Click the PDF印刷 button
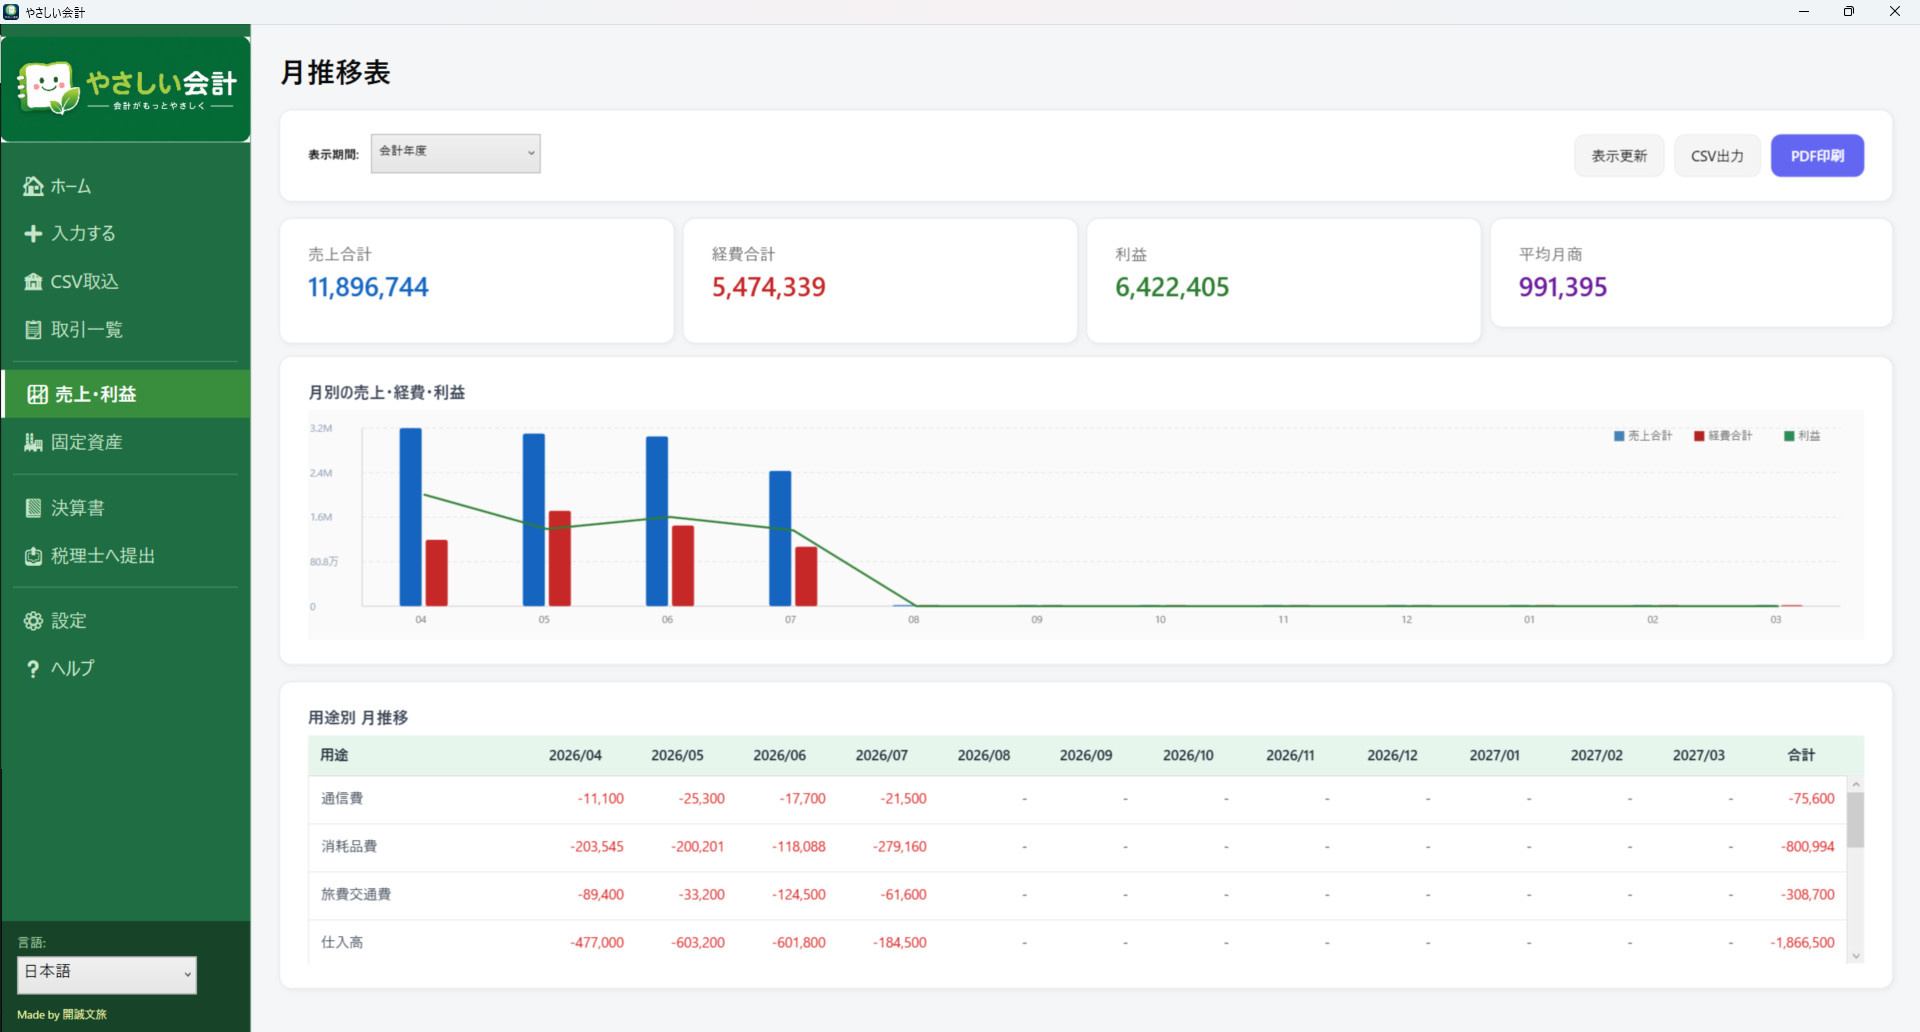The image size is (1920, 1032). point(1817,156)
